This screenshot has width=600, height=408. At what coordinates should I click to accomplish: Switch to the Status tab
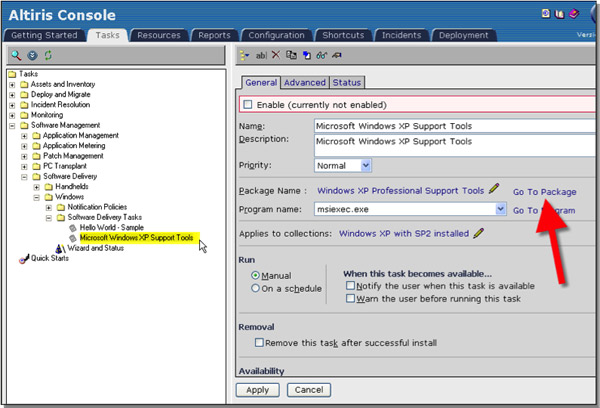[x=347, y=83]
